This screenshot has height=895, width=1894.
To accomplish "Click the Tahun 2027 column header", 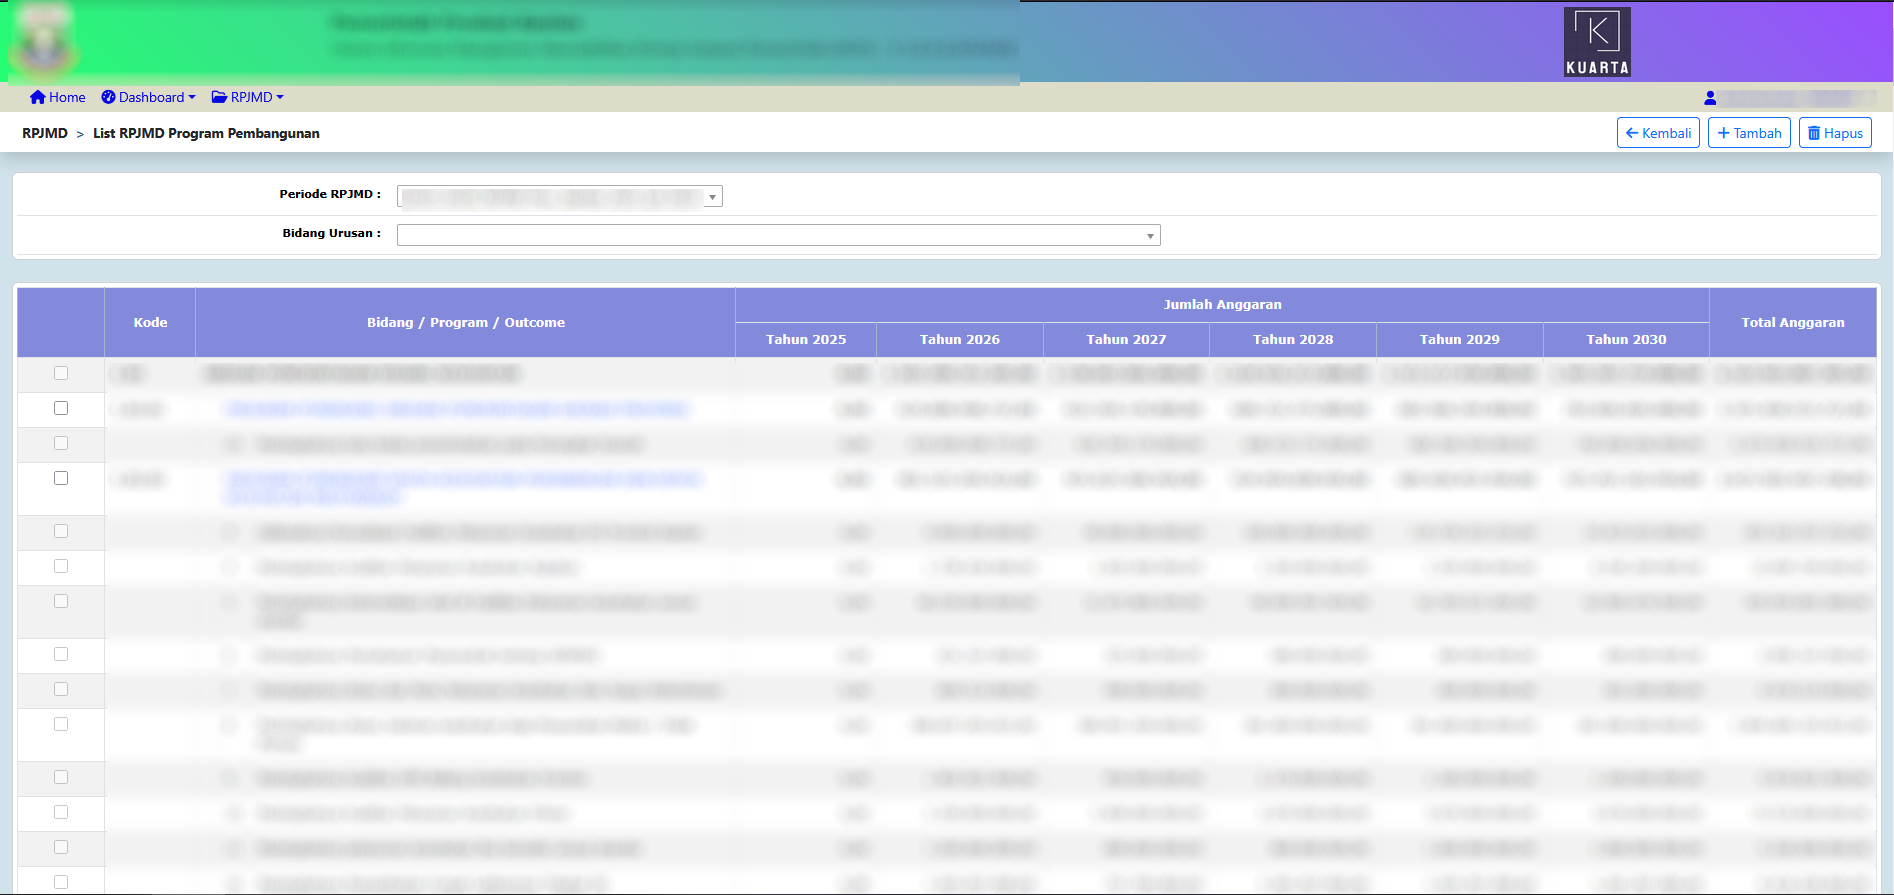I will [1126, 339].
